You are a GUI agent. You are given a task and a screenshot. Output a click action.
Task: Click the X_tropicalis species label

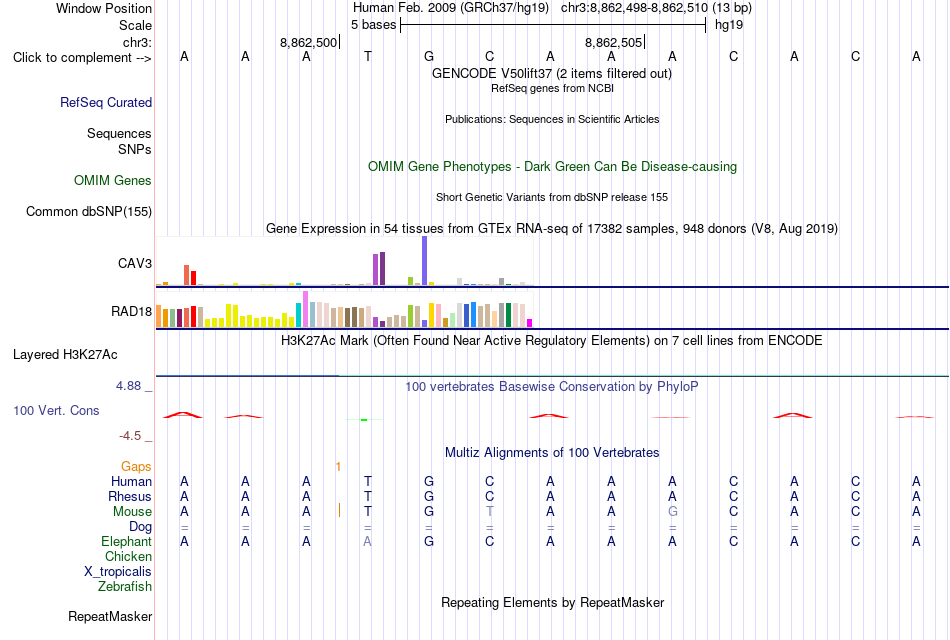click(118, 572)
